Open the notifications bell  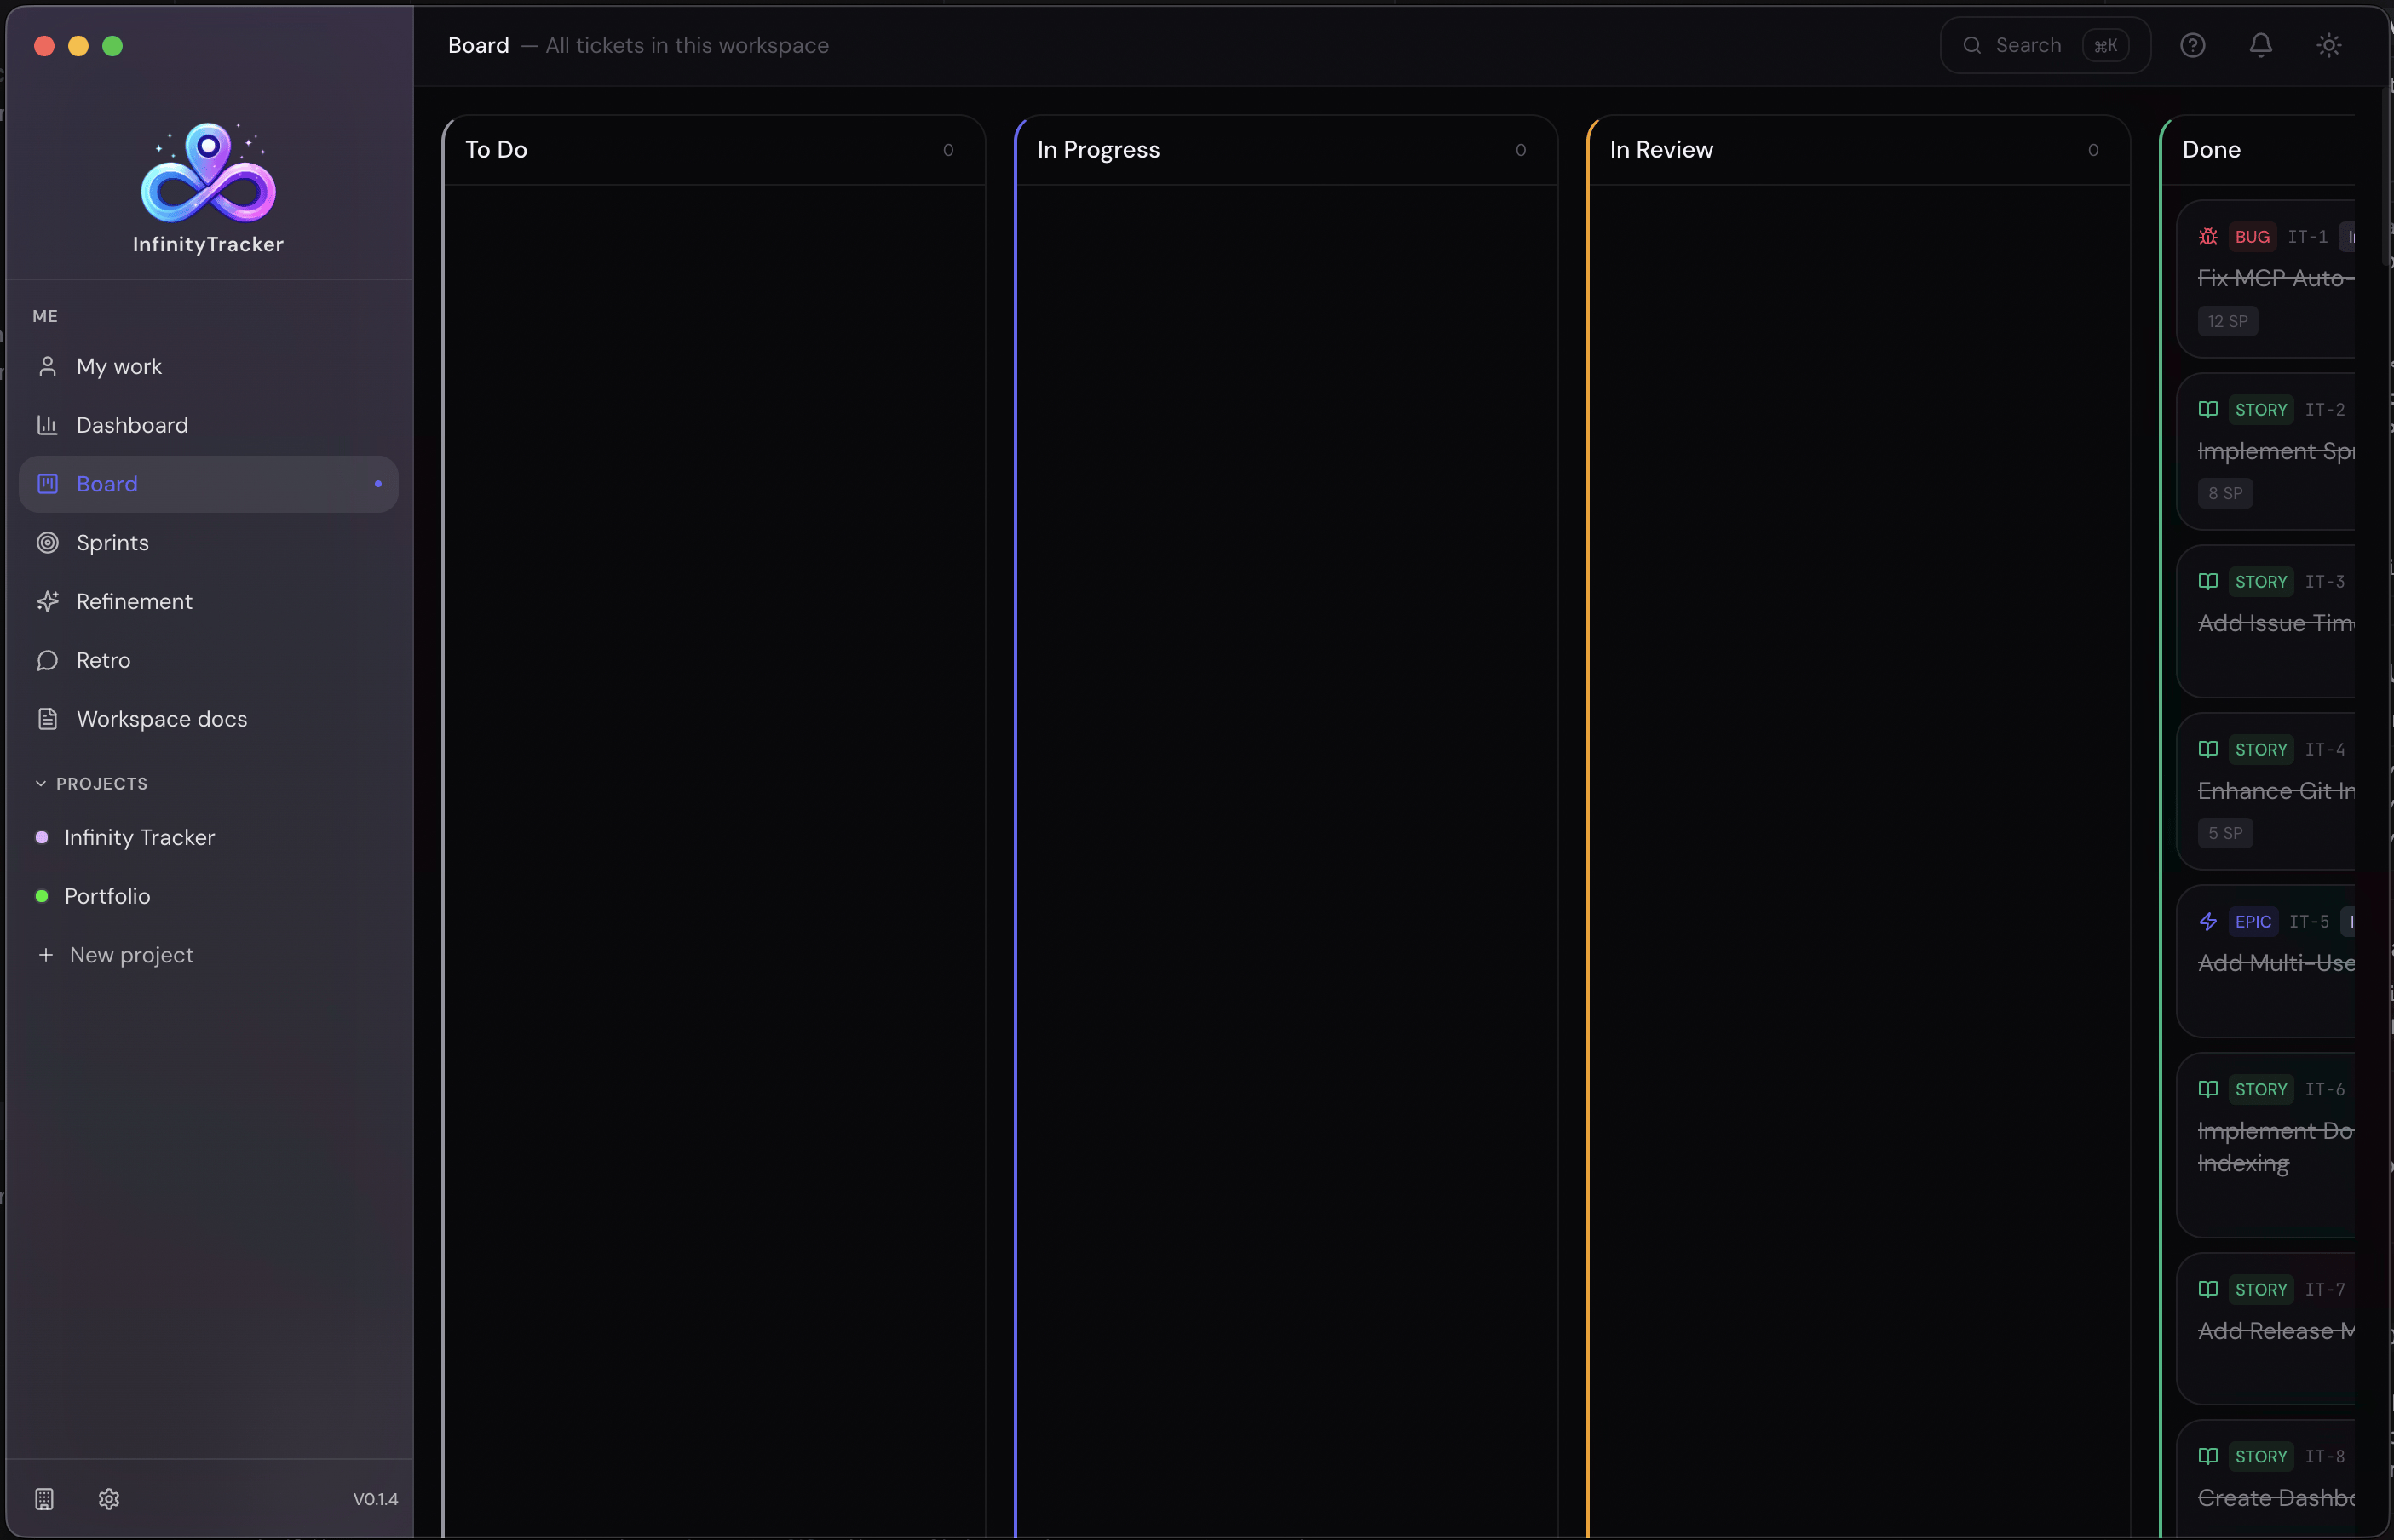coord(2261,45)
